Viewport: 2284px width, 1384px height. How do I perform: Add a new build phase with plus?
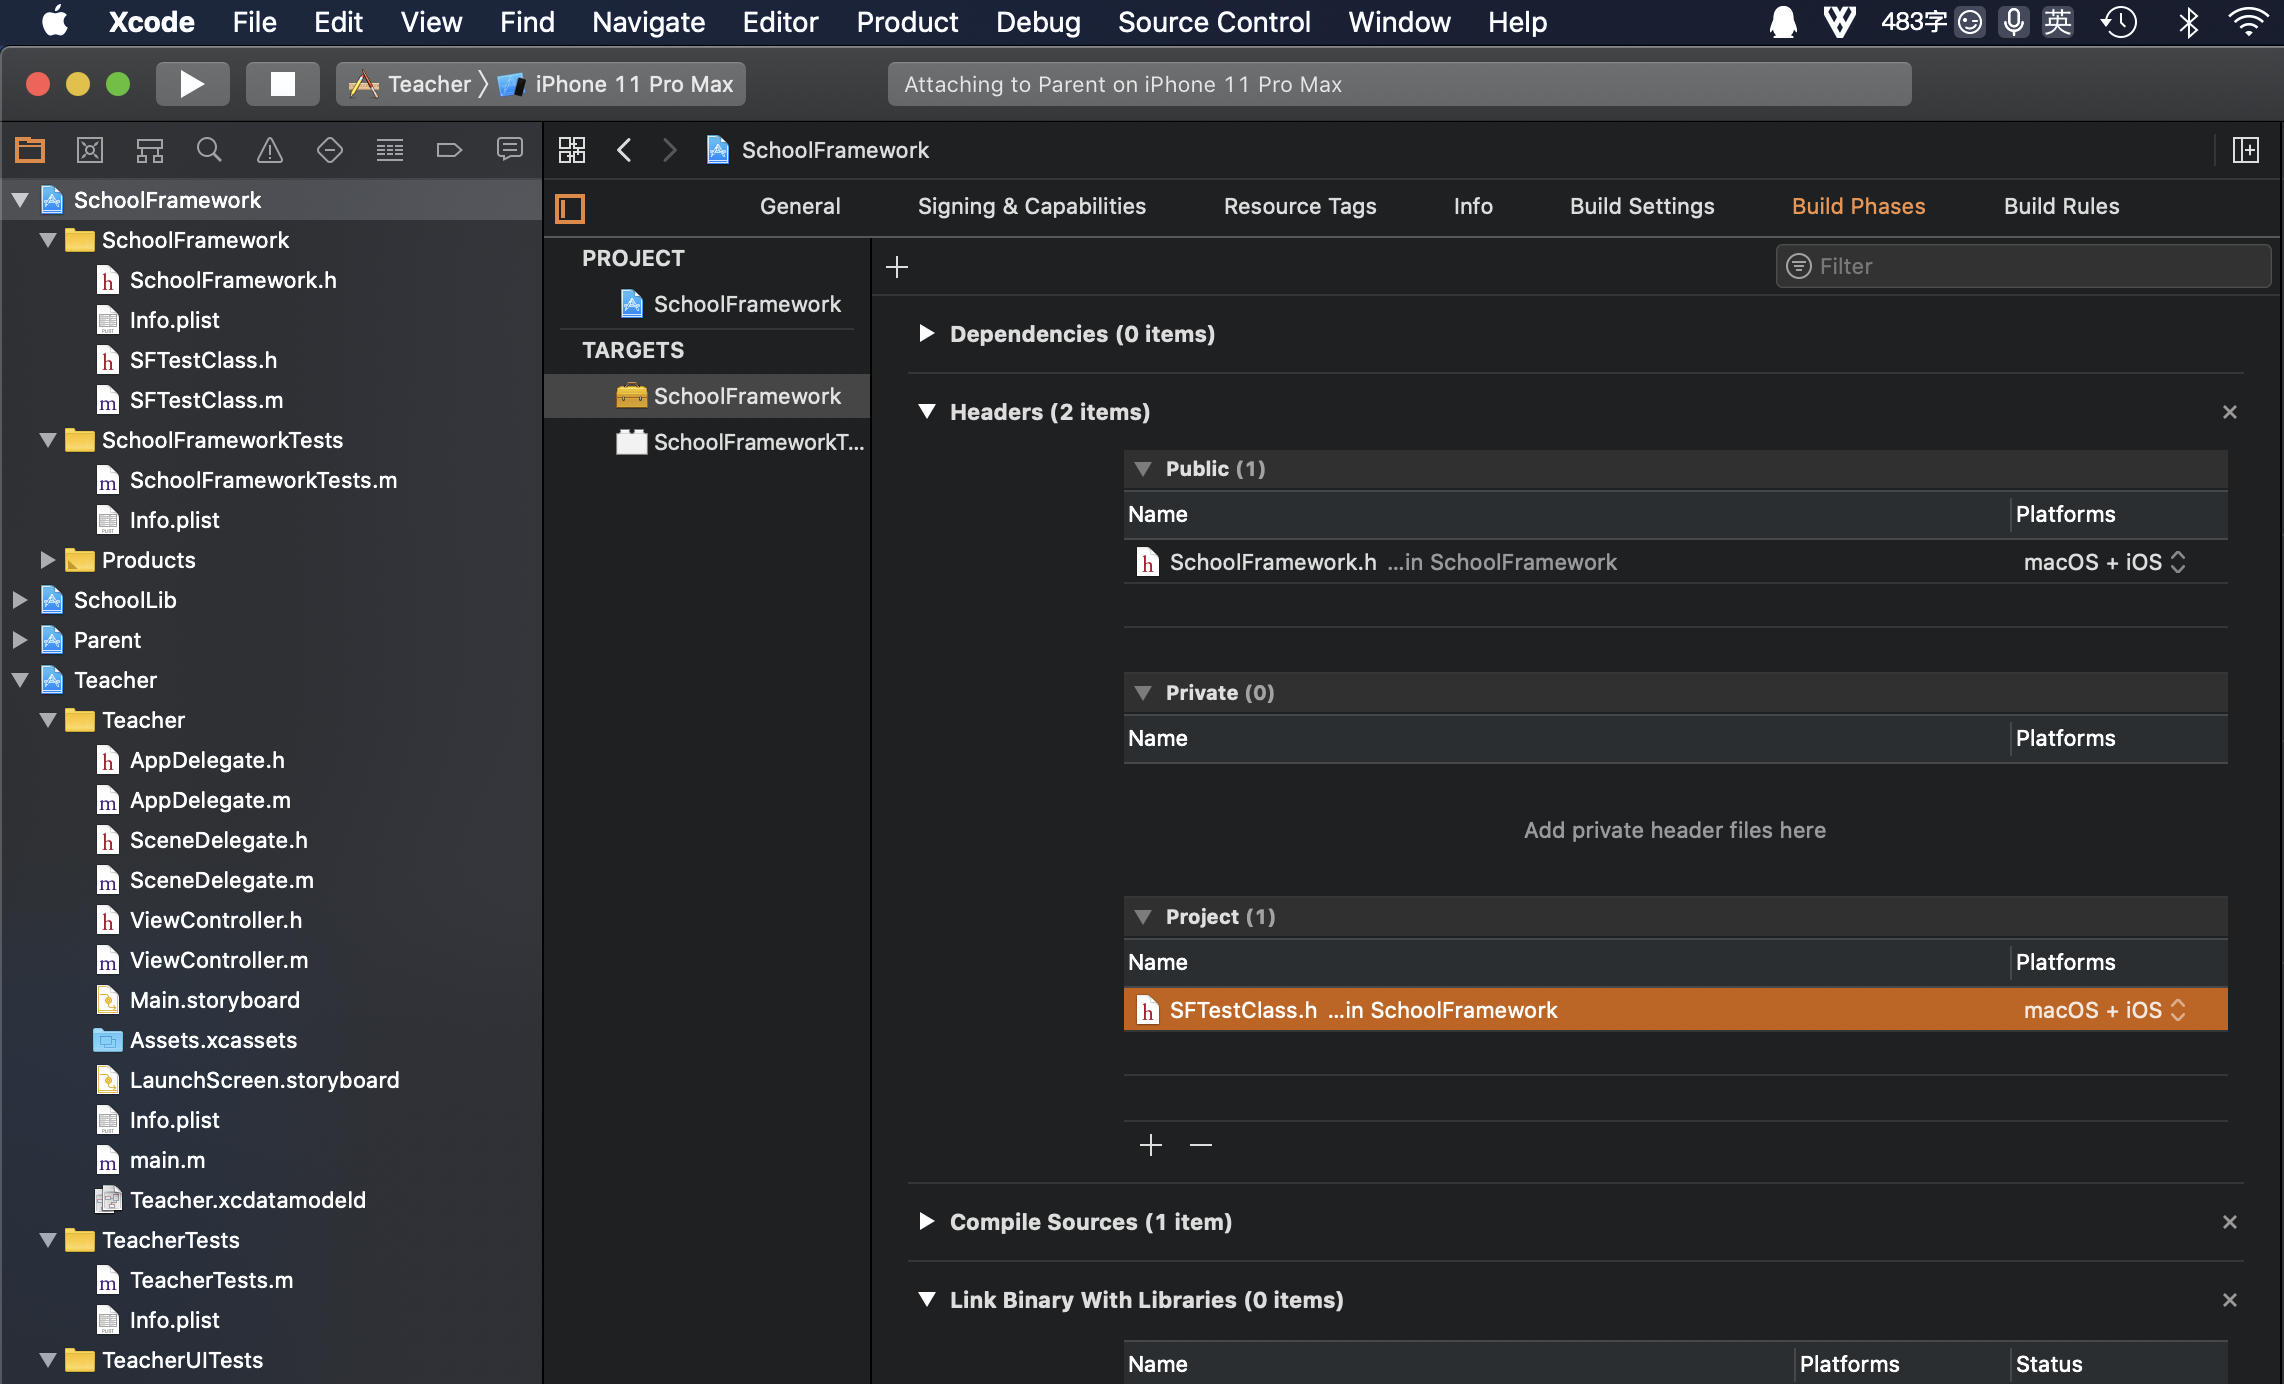tap(897, 267)
